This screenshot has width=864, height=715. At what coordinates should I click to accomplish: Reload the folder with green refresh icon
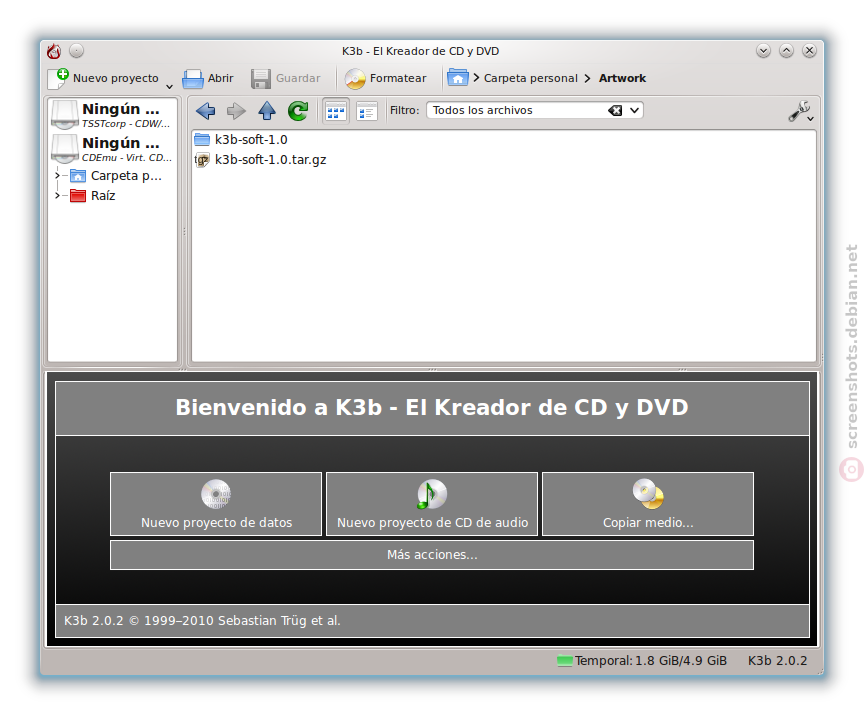point(298,111)
